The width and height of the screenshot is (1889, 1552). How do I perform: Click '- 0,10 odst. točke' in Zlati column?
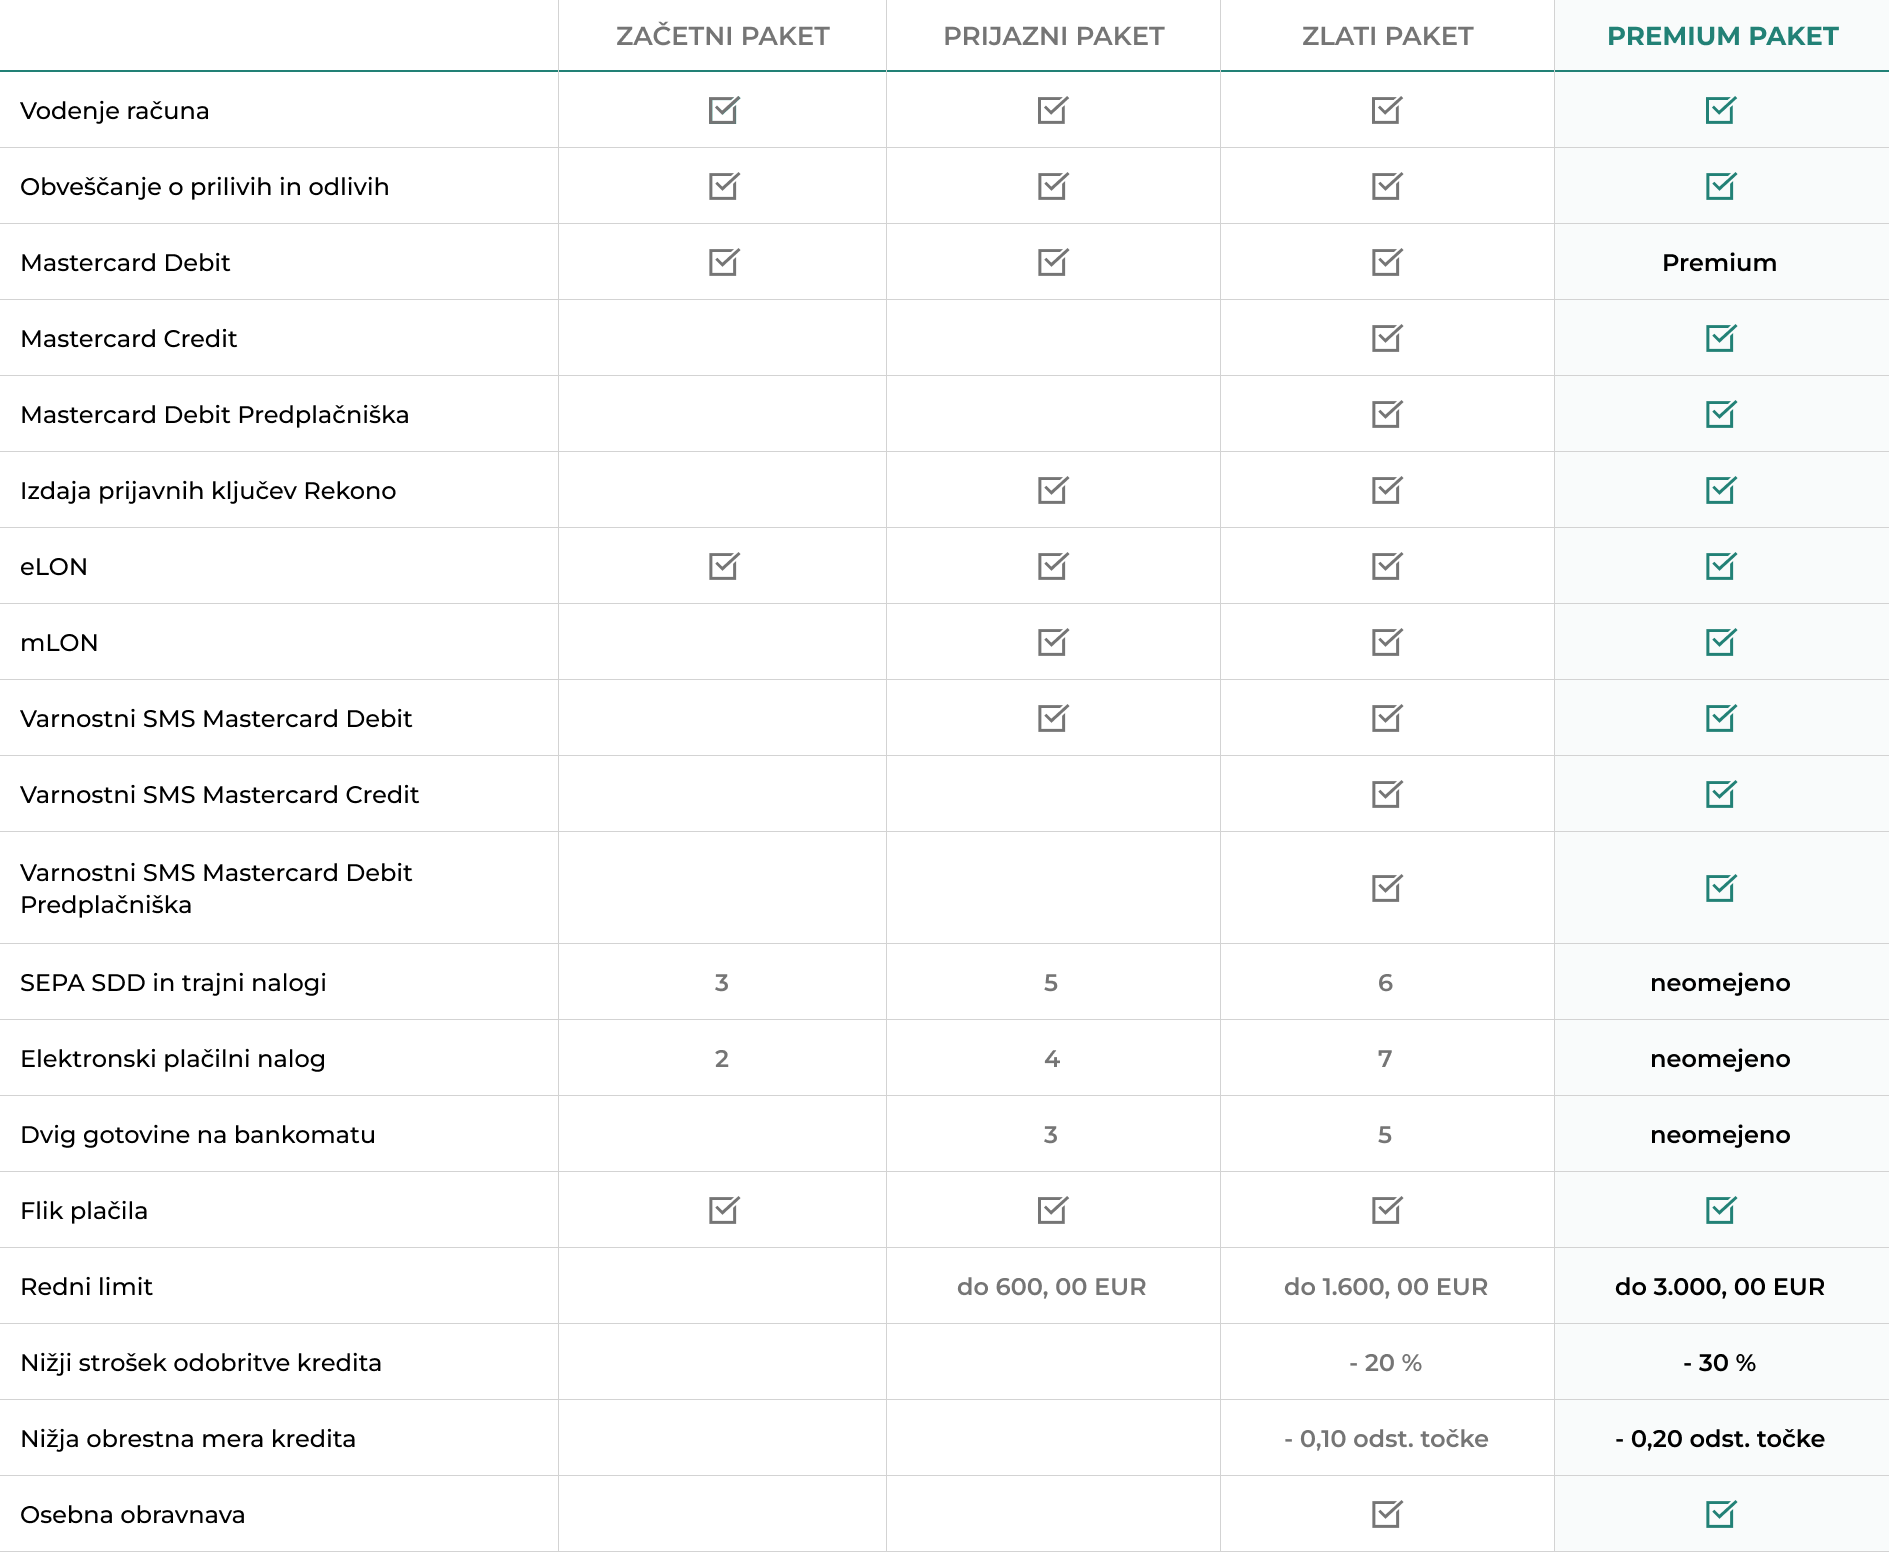1386,1439
